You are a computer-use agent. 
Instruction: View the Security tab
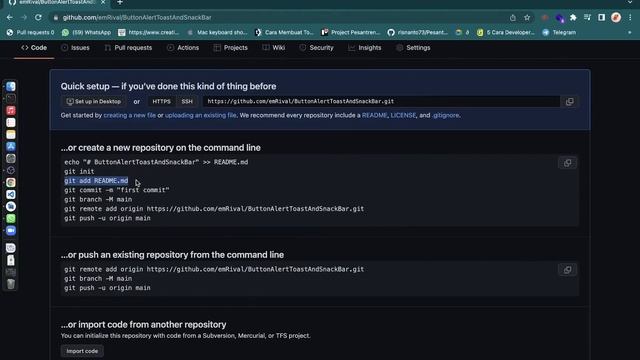pos(316,48)
